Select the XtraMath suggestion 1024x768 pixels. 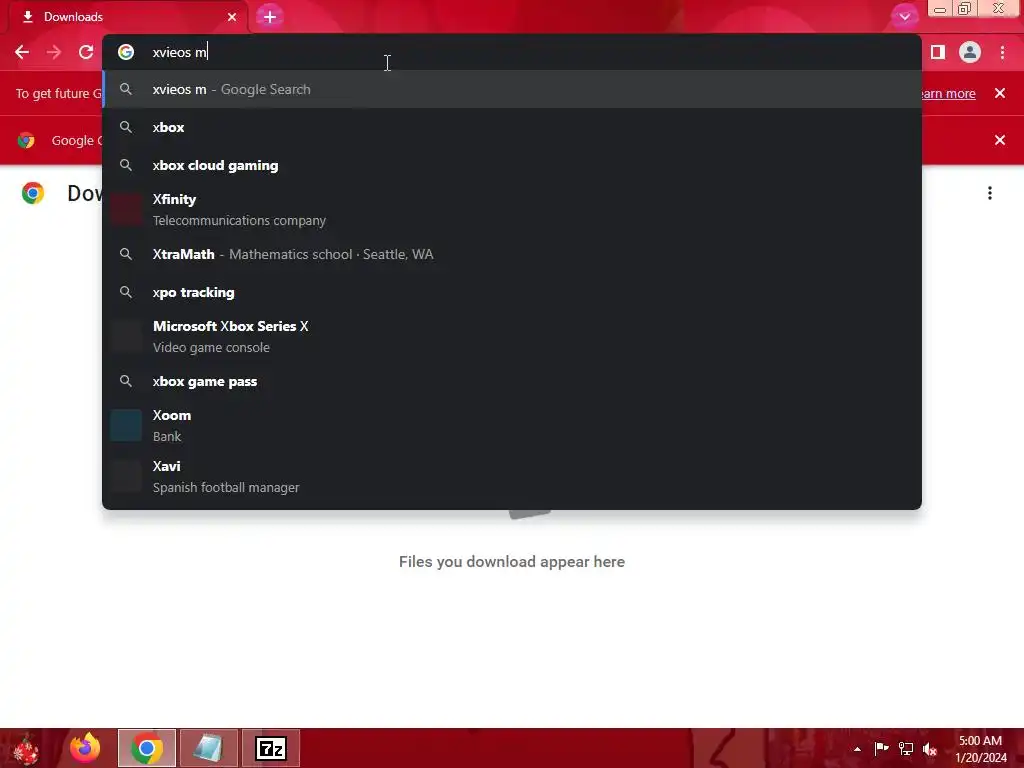point(512,254)
